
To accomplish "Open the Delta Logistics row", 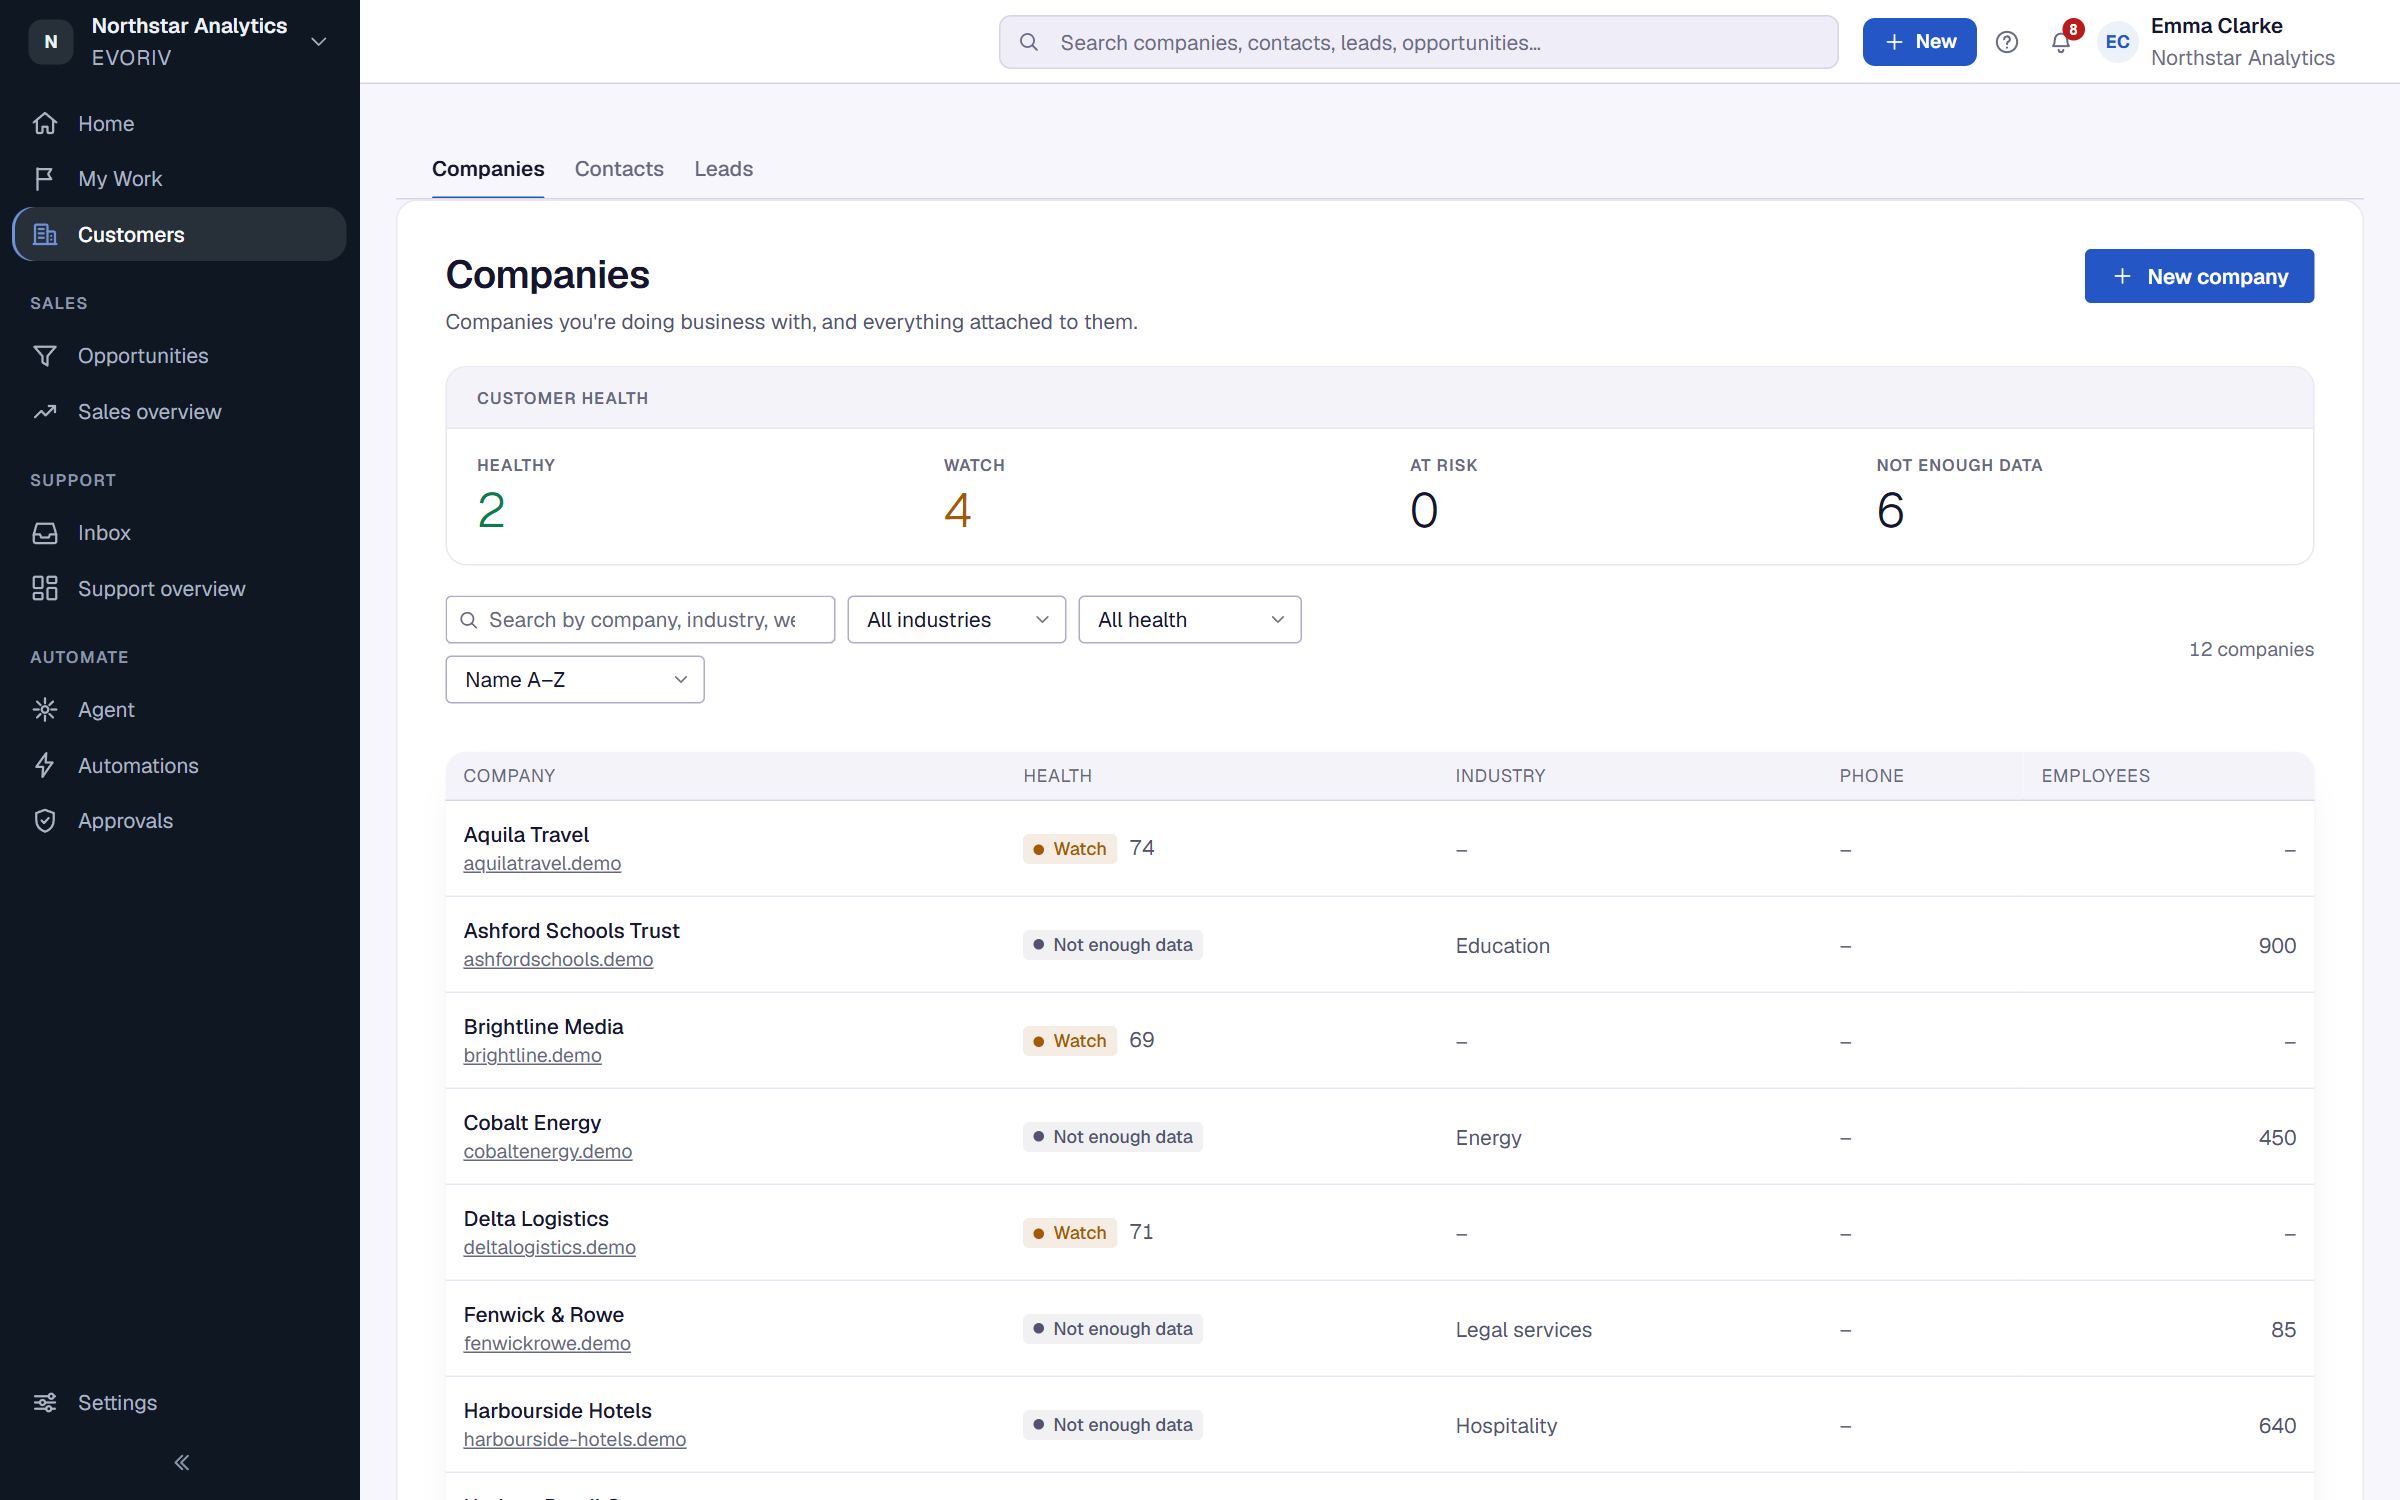I will pos(1380,1232).
